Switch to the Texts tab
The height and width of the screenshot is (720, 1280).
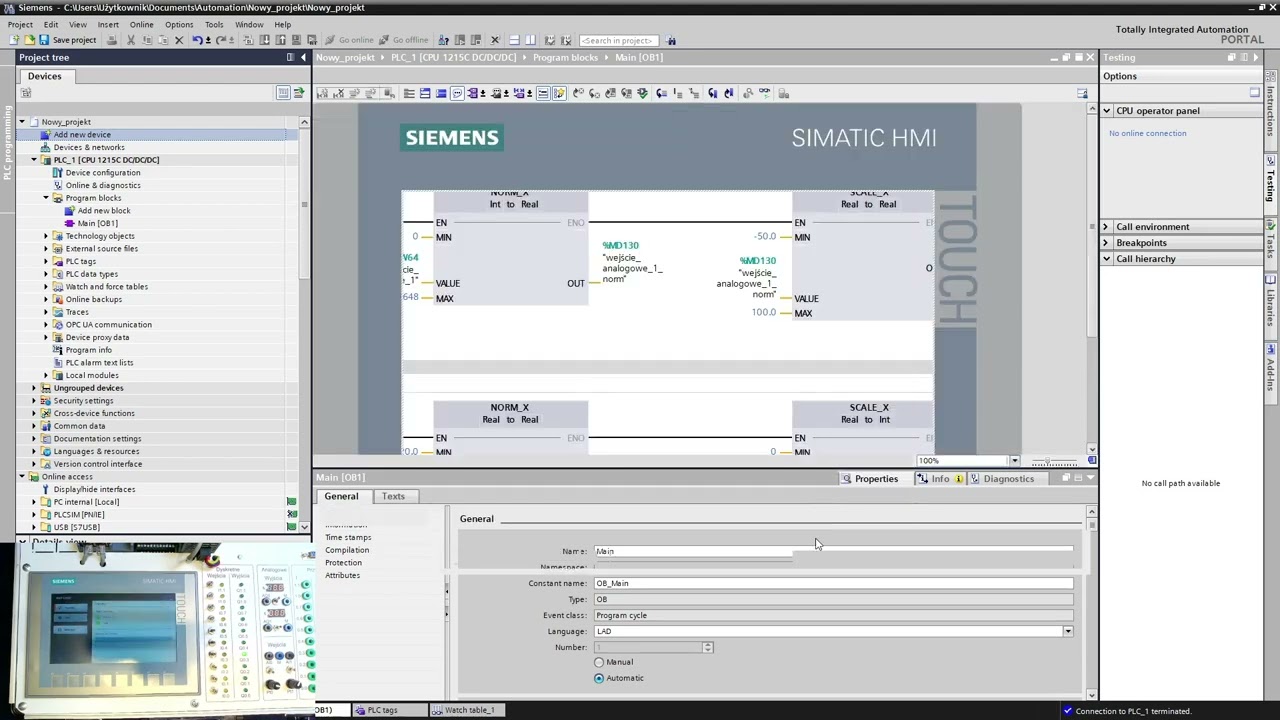point(393,496)
